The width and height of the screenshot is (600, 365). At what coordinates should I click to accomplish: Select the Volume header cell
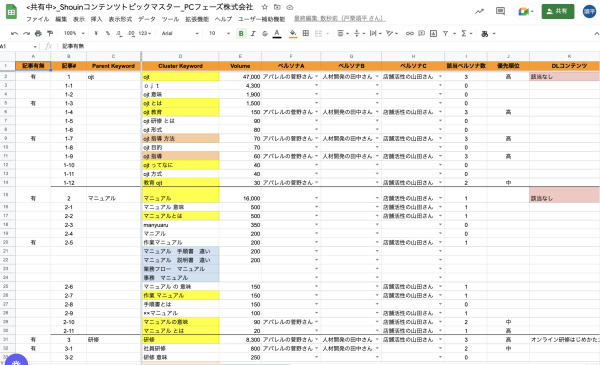click(240, 66)
